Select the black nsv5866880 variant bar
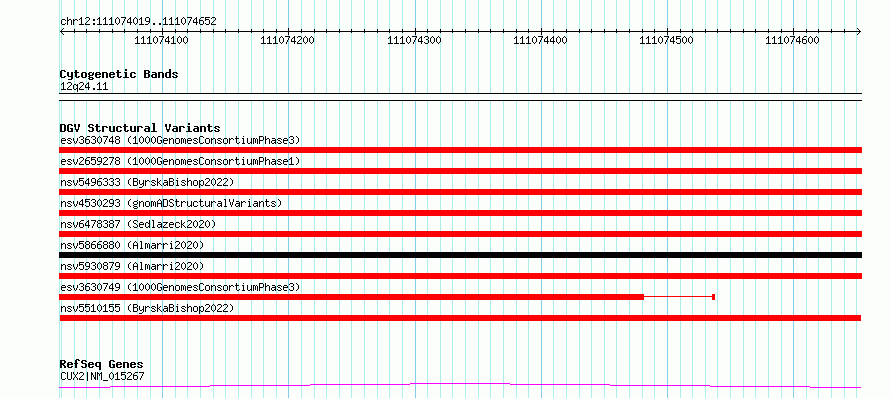 pyautogui.click(x=461, y=255)
